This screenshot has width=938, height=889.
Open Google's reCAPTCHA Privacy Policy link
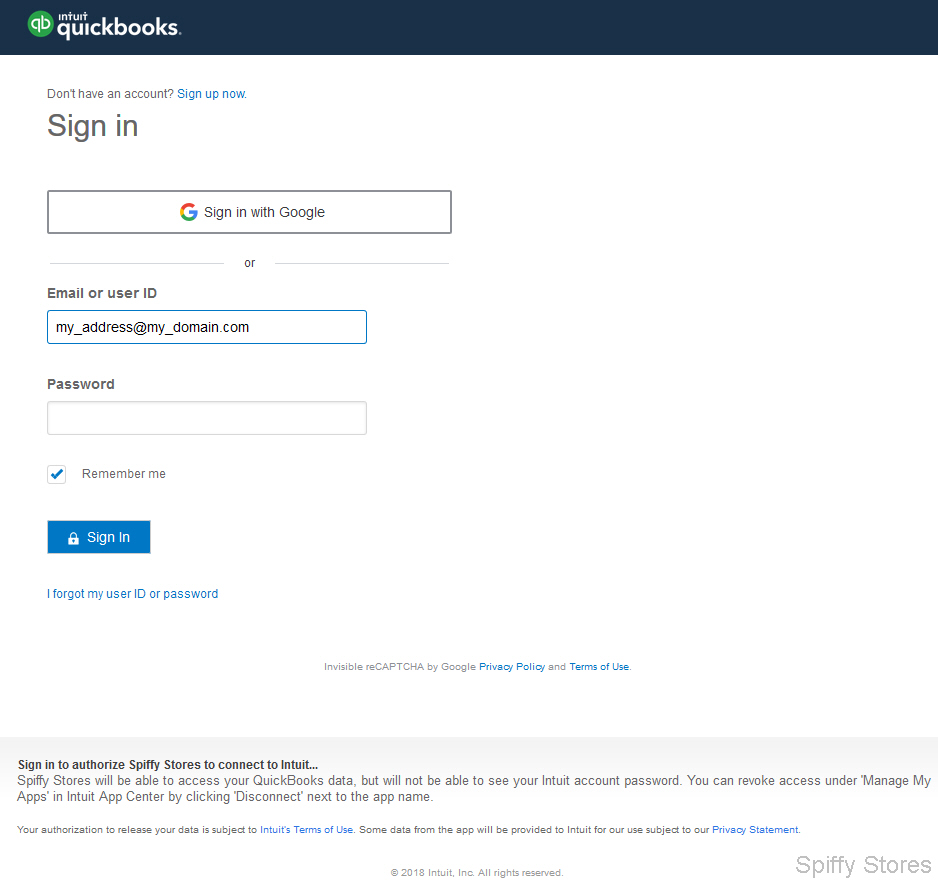tap(512, 666)
